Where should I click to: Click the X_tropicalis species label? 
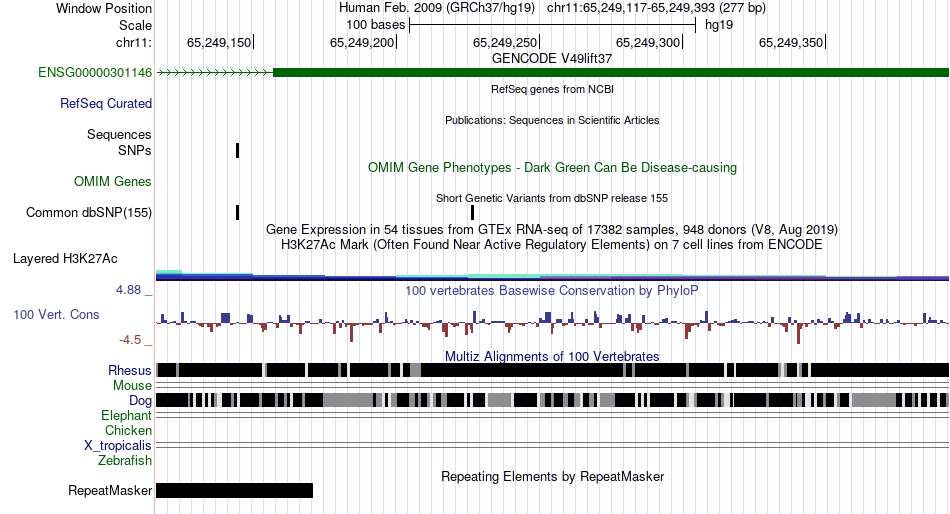pyautogui.click(x=118, y=446)
